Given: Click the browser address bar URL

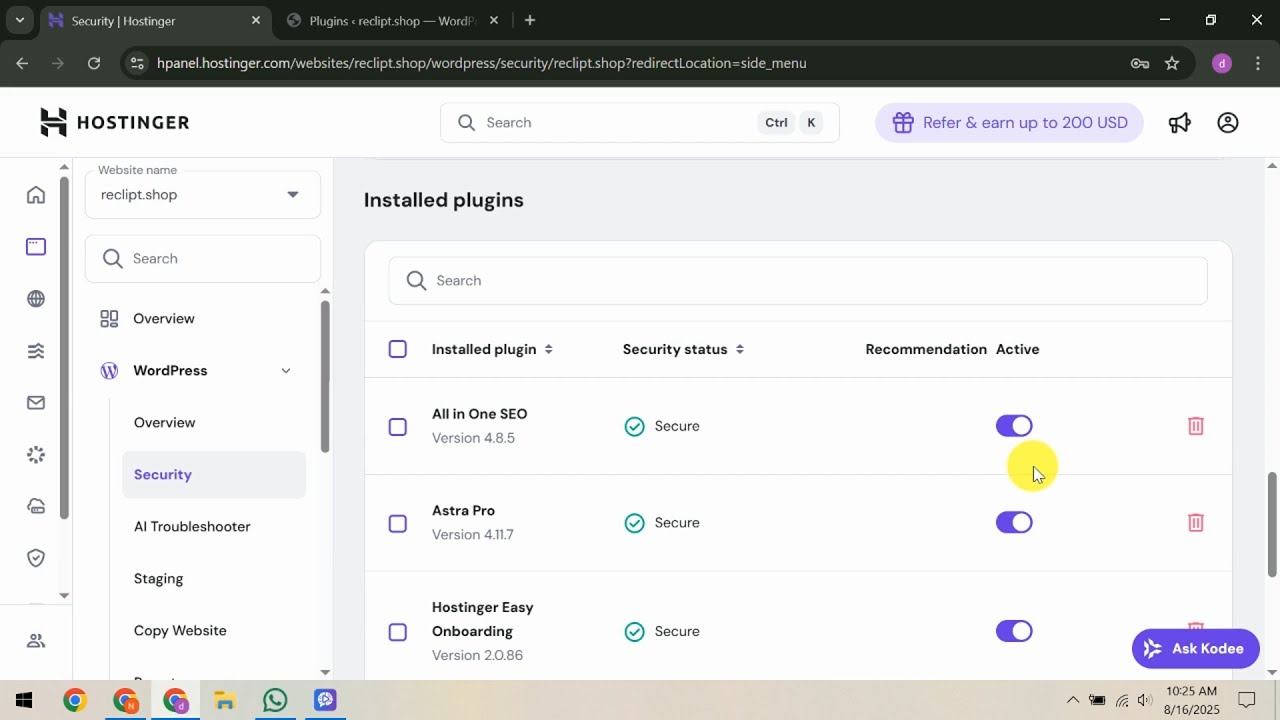Looking at the screenshot, I should 481,63.
